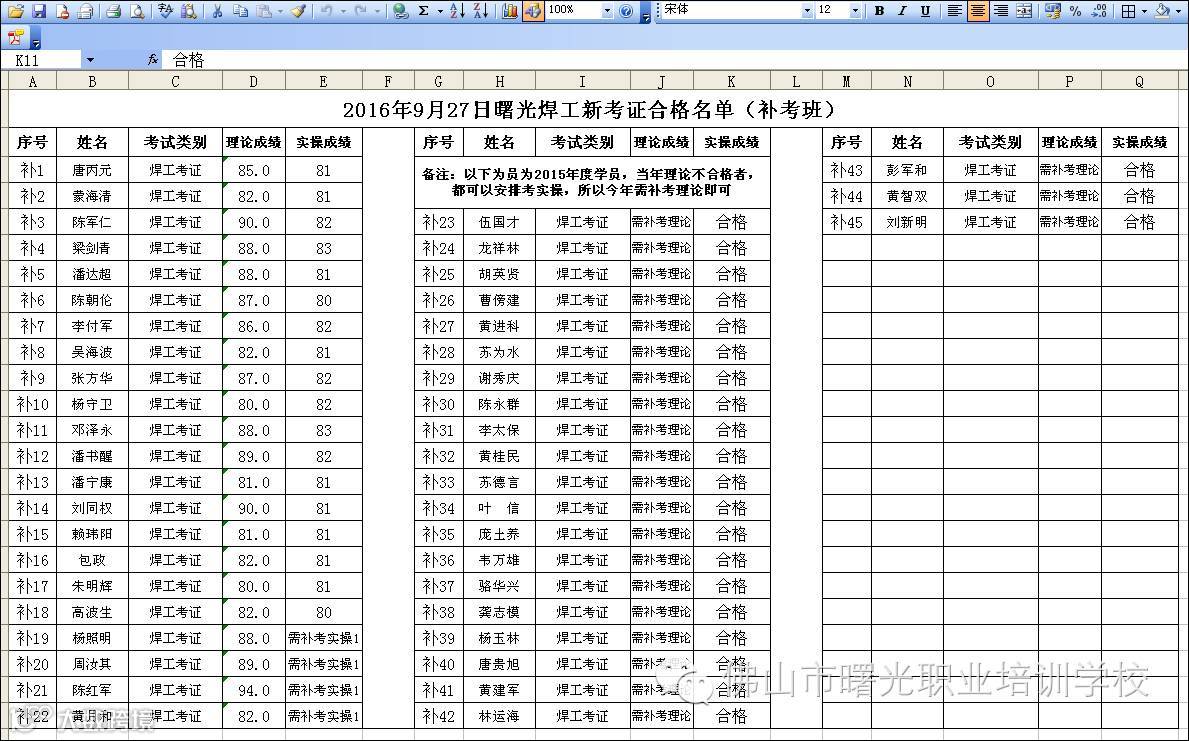Click the name cell 叶 信
Screen dimensions: 1189x741
pos(499,508)
